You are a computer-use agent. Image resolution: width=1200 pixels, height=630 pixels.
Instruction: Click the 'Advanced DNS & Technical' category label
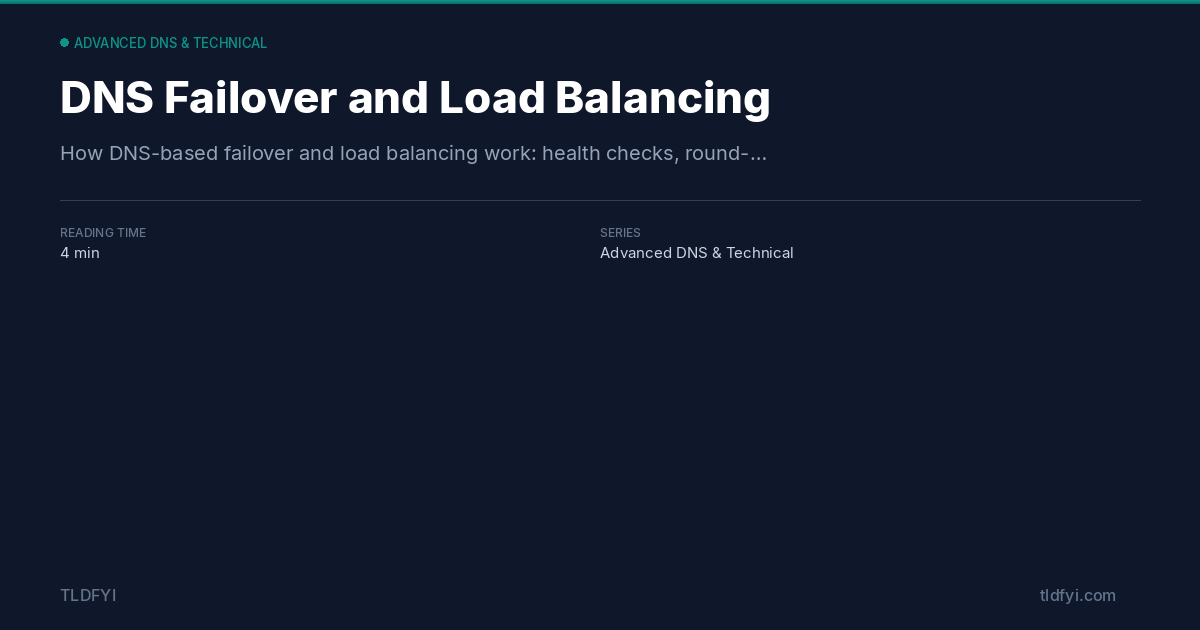pos(170,43)
